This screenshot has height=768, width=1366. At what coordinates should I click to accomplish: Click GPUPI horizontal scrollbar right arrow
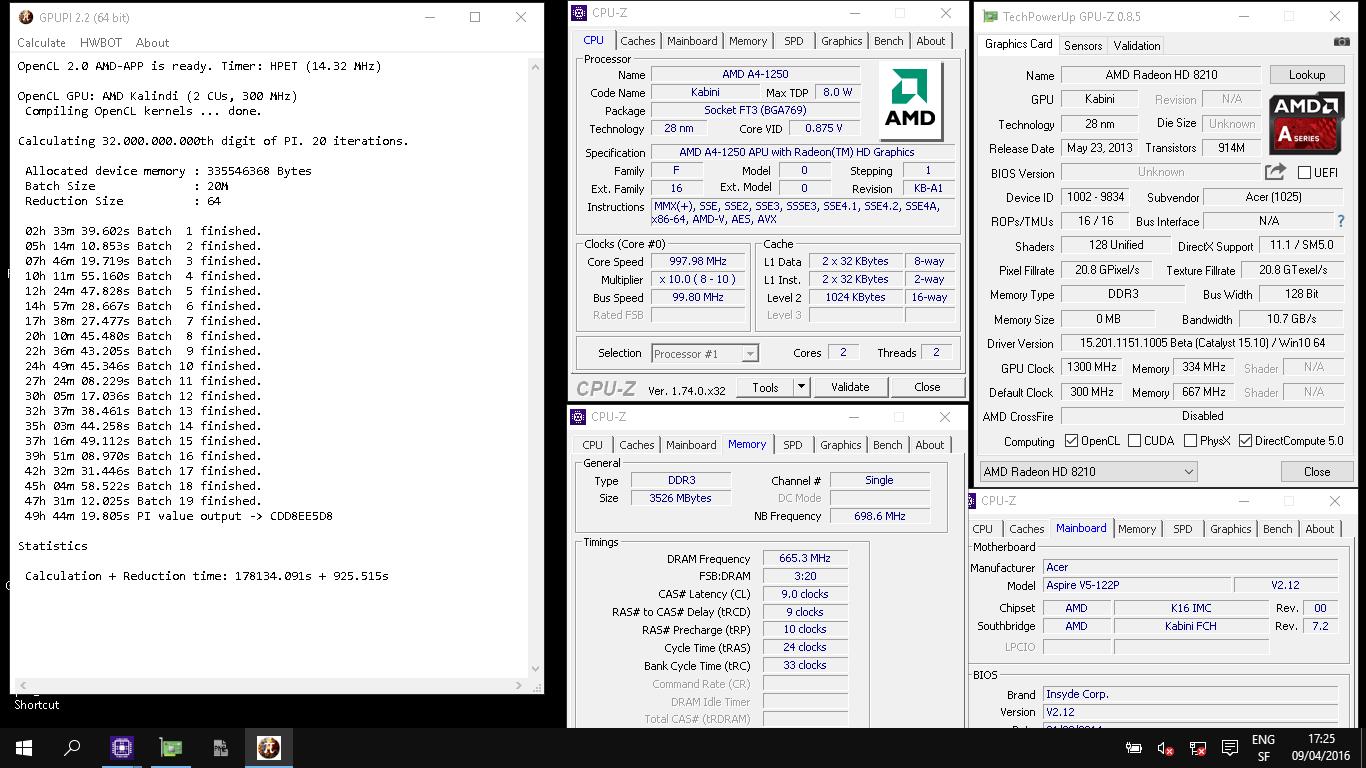519,685
